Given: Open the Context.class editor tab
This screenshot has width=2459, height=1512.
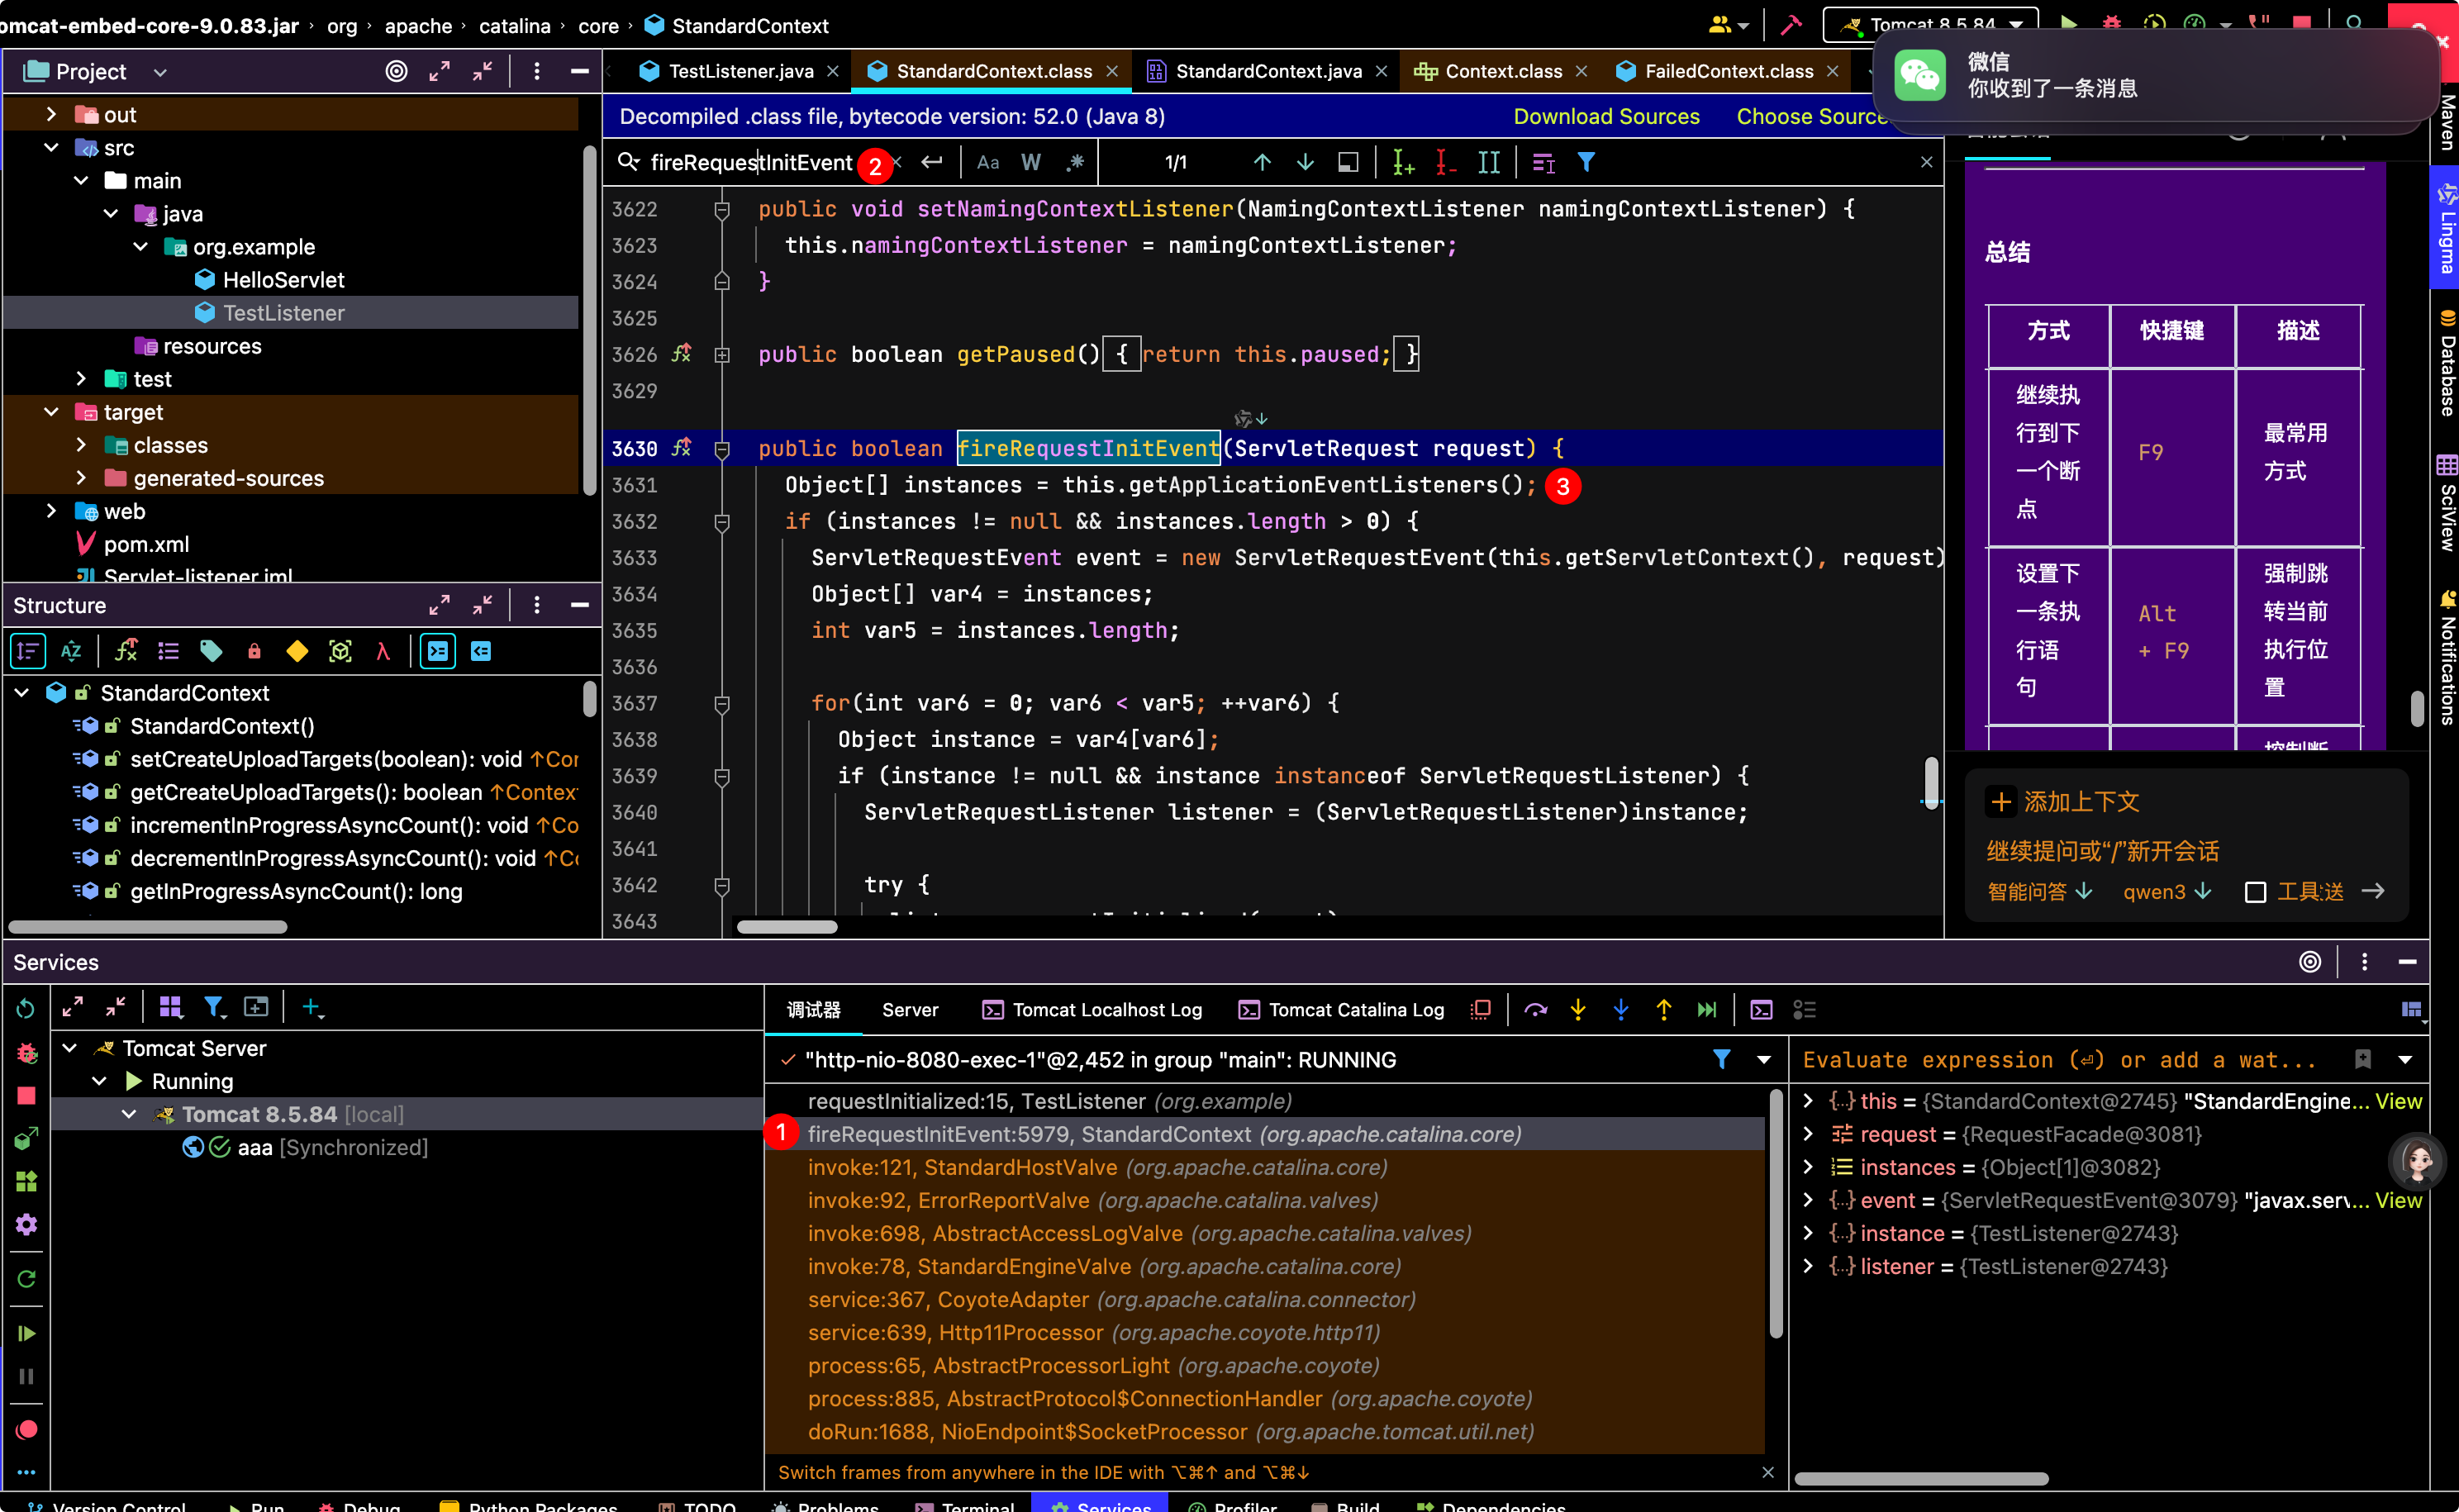Looking at the screenshot, I should pos(1503,71).
